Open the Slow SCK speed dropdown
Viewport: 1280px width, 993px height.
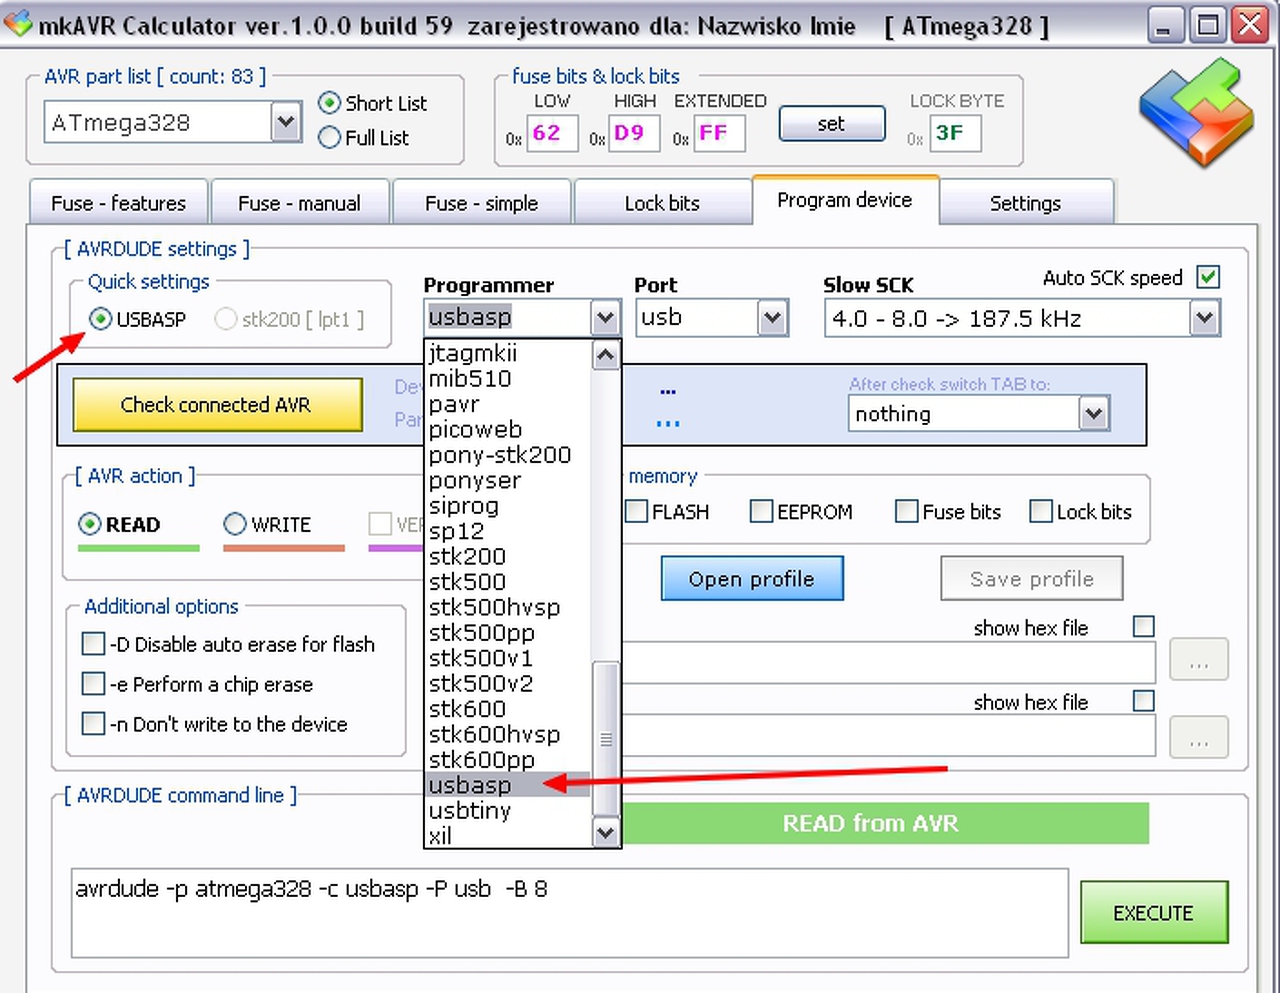click(1204, 318)
